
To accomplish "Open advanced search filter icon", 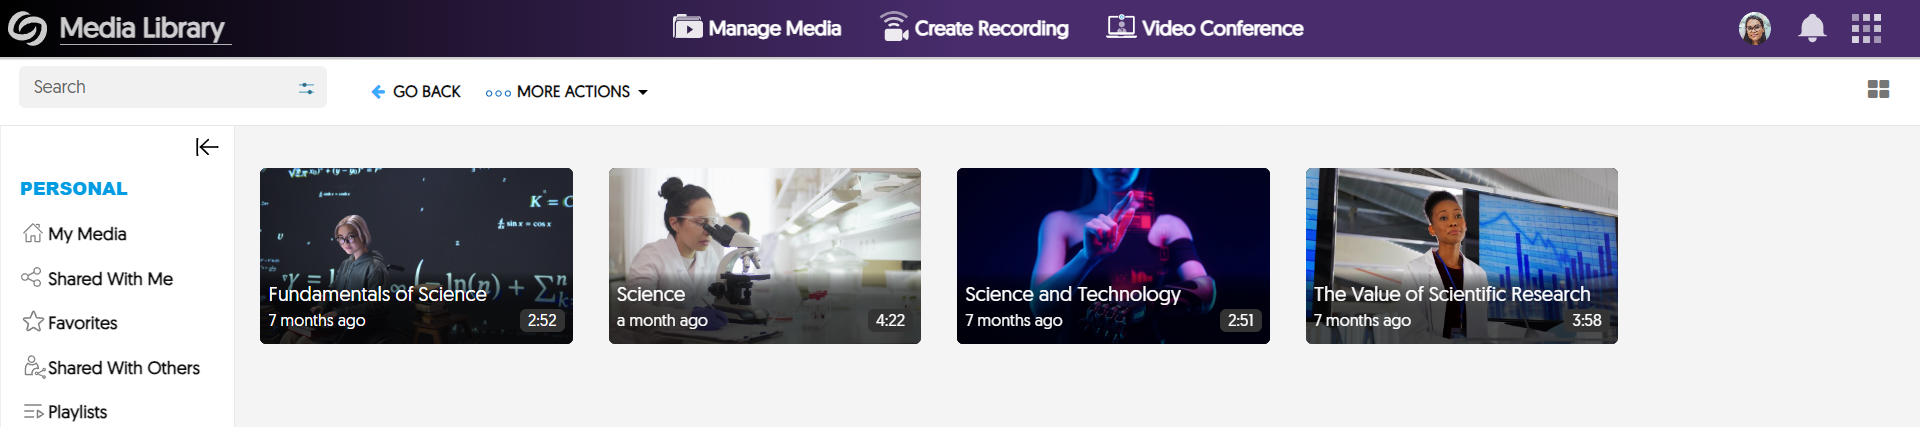I will 306,88.
